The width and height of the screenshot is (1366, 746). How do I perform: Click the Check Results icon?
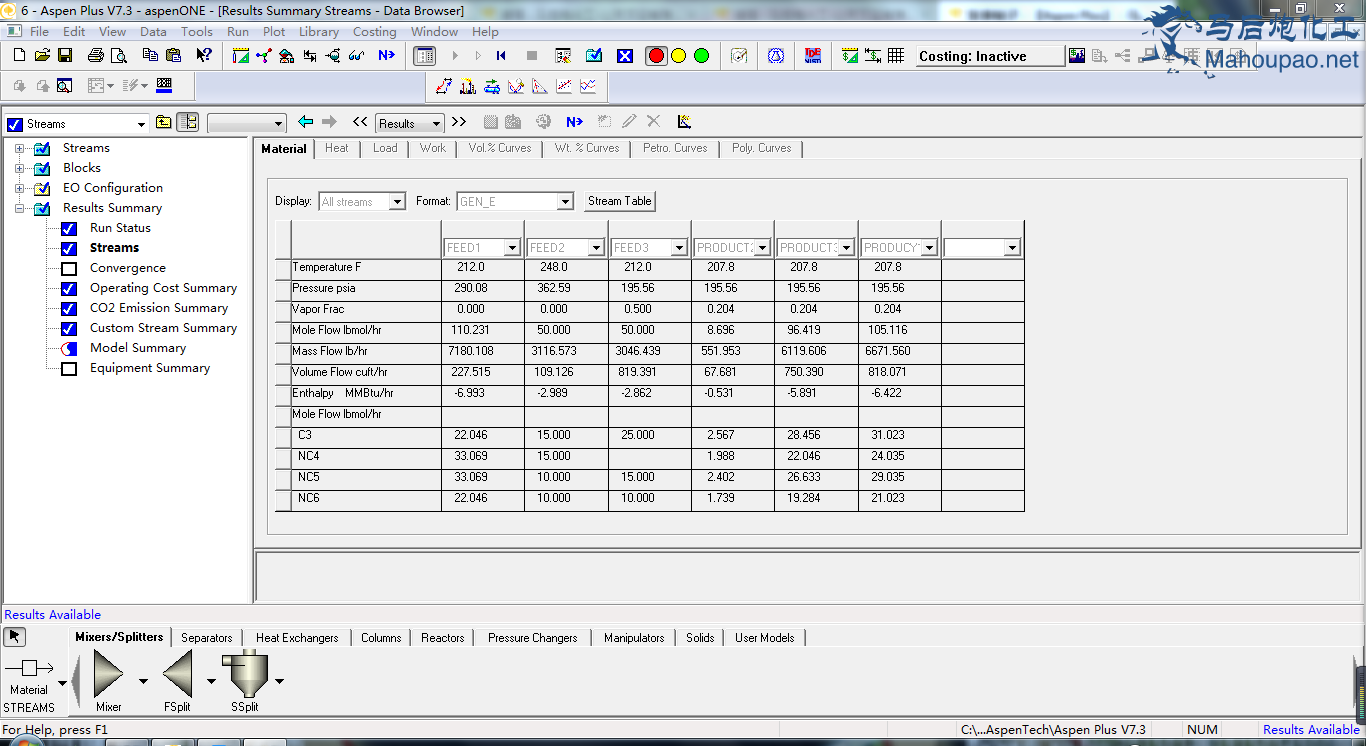coord(594,56)
